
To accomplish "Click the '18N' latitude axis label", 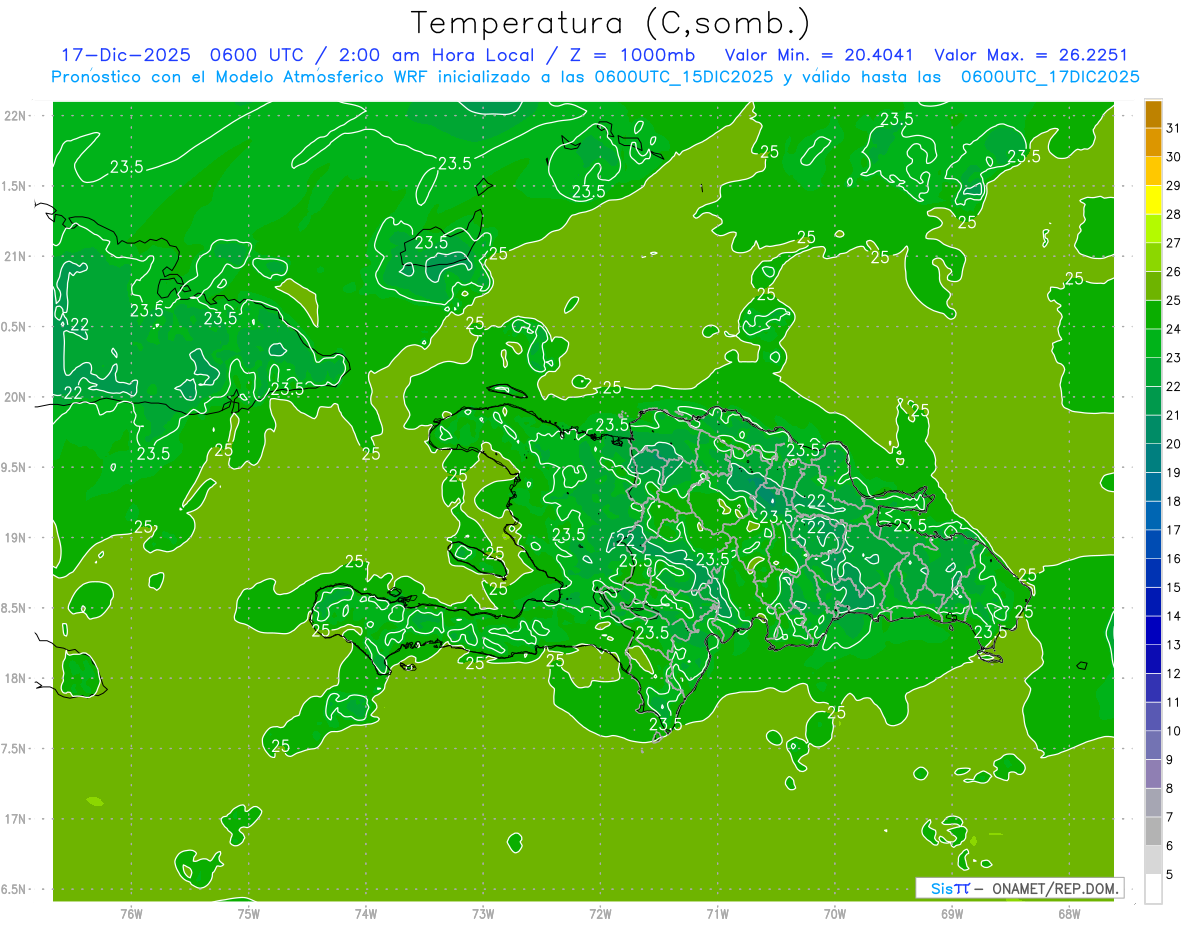I will click(x=17, y=678).
